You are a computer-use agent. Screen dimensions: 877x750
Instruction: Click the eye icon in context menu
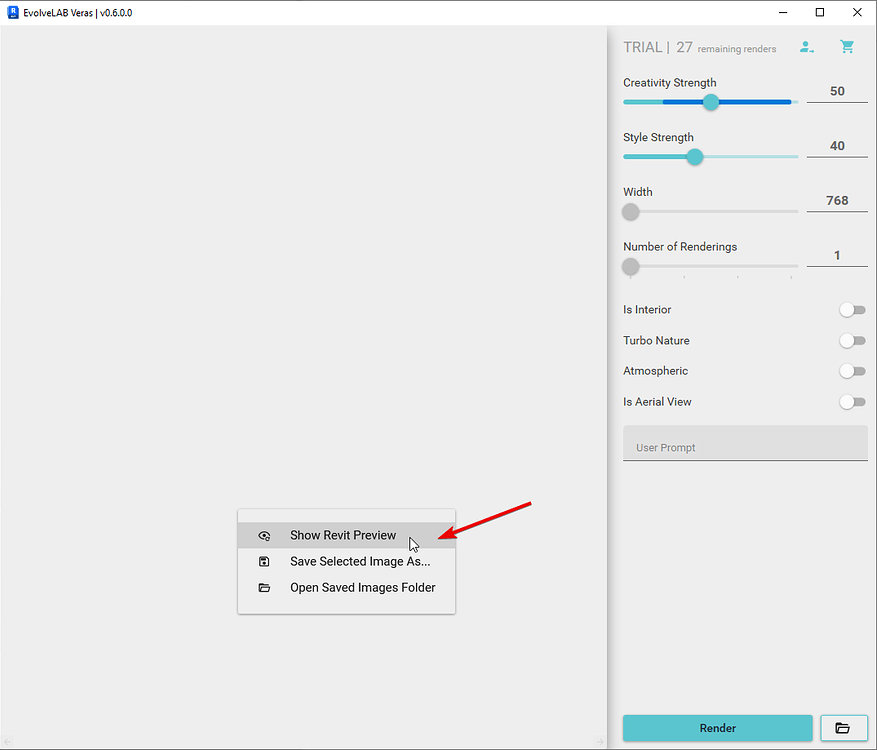pos(264,536)
